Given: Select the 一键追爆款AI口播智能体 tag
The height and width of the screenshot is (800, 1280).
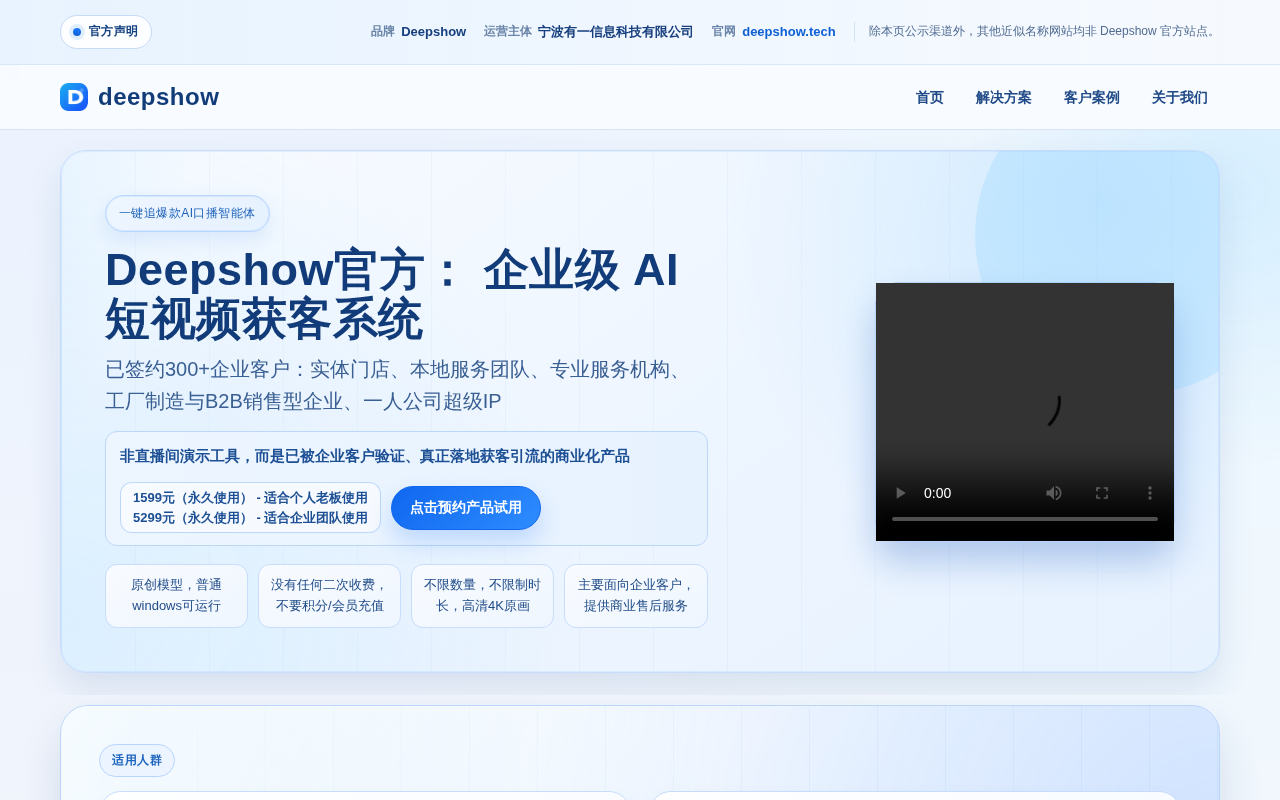Looking at the screenshot, I should tap(187, 213).
